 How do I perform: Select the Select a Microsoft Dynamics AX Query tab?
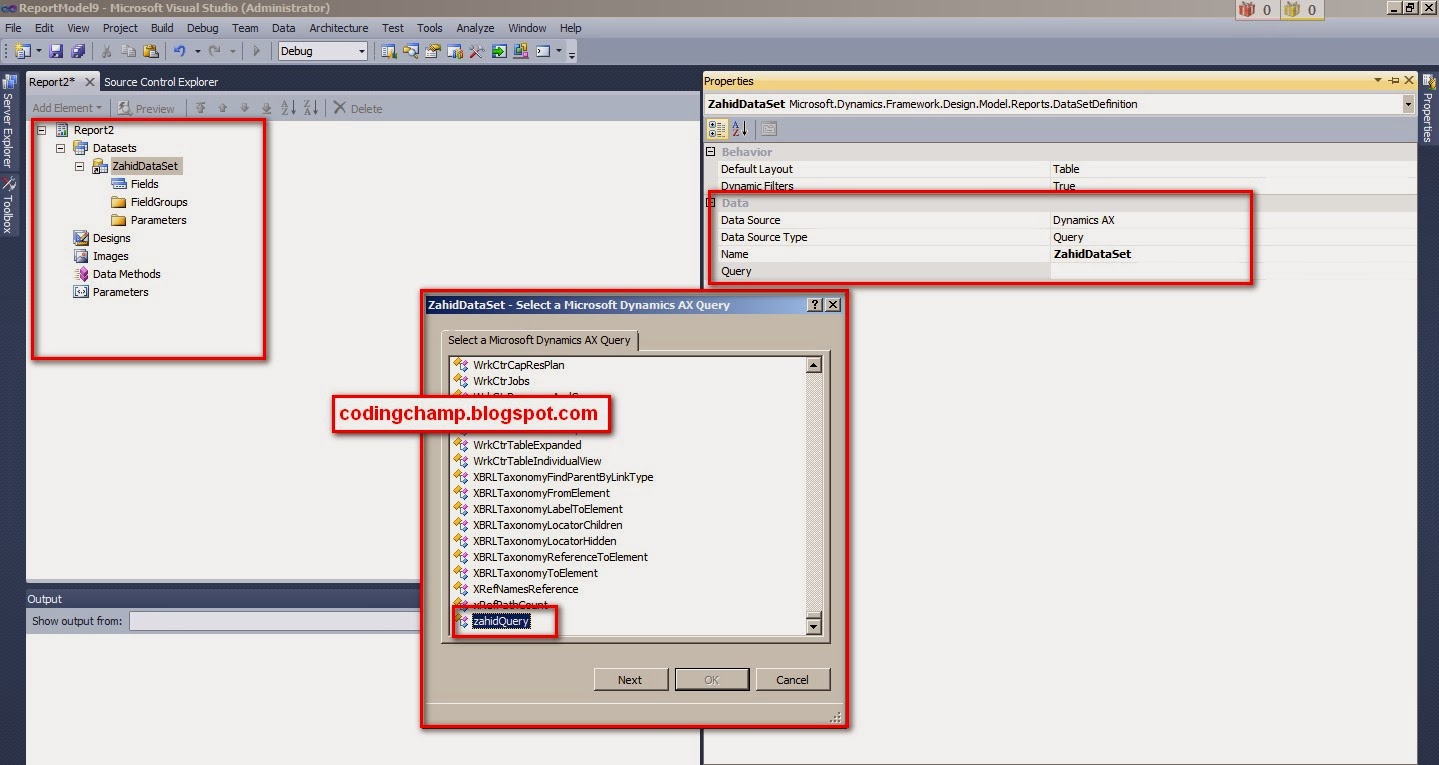tap(539, 340)
